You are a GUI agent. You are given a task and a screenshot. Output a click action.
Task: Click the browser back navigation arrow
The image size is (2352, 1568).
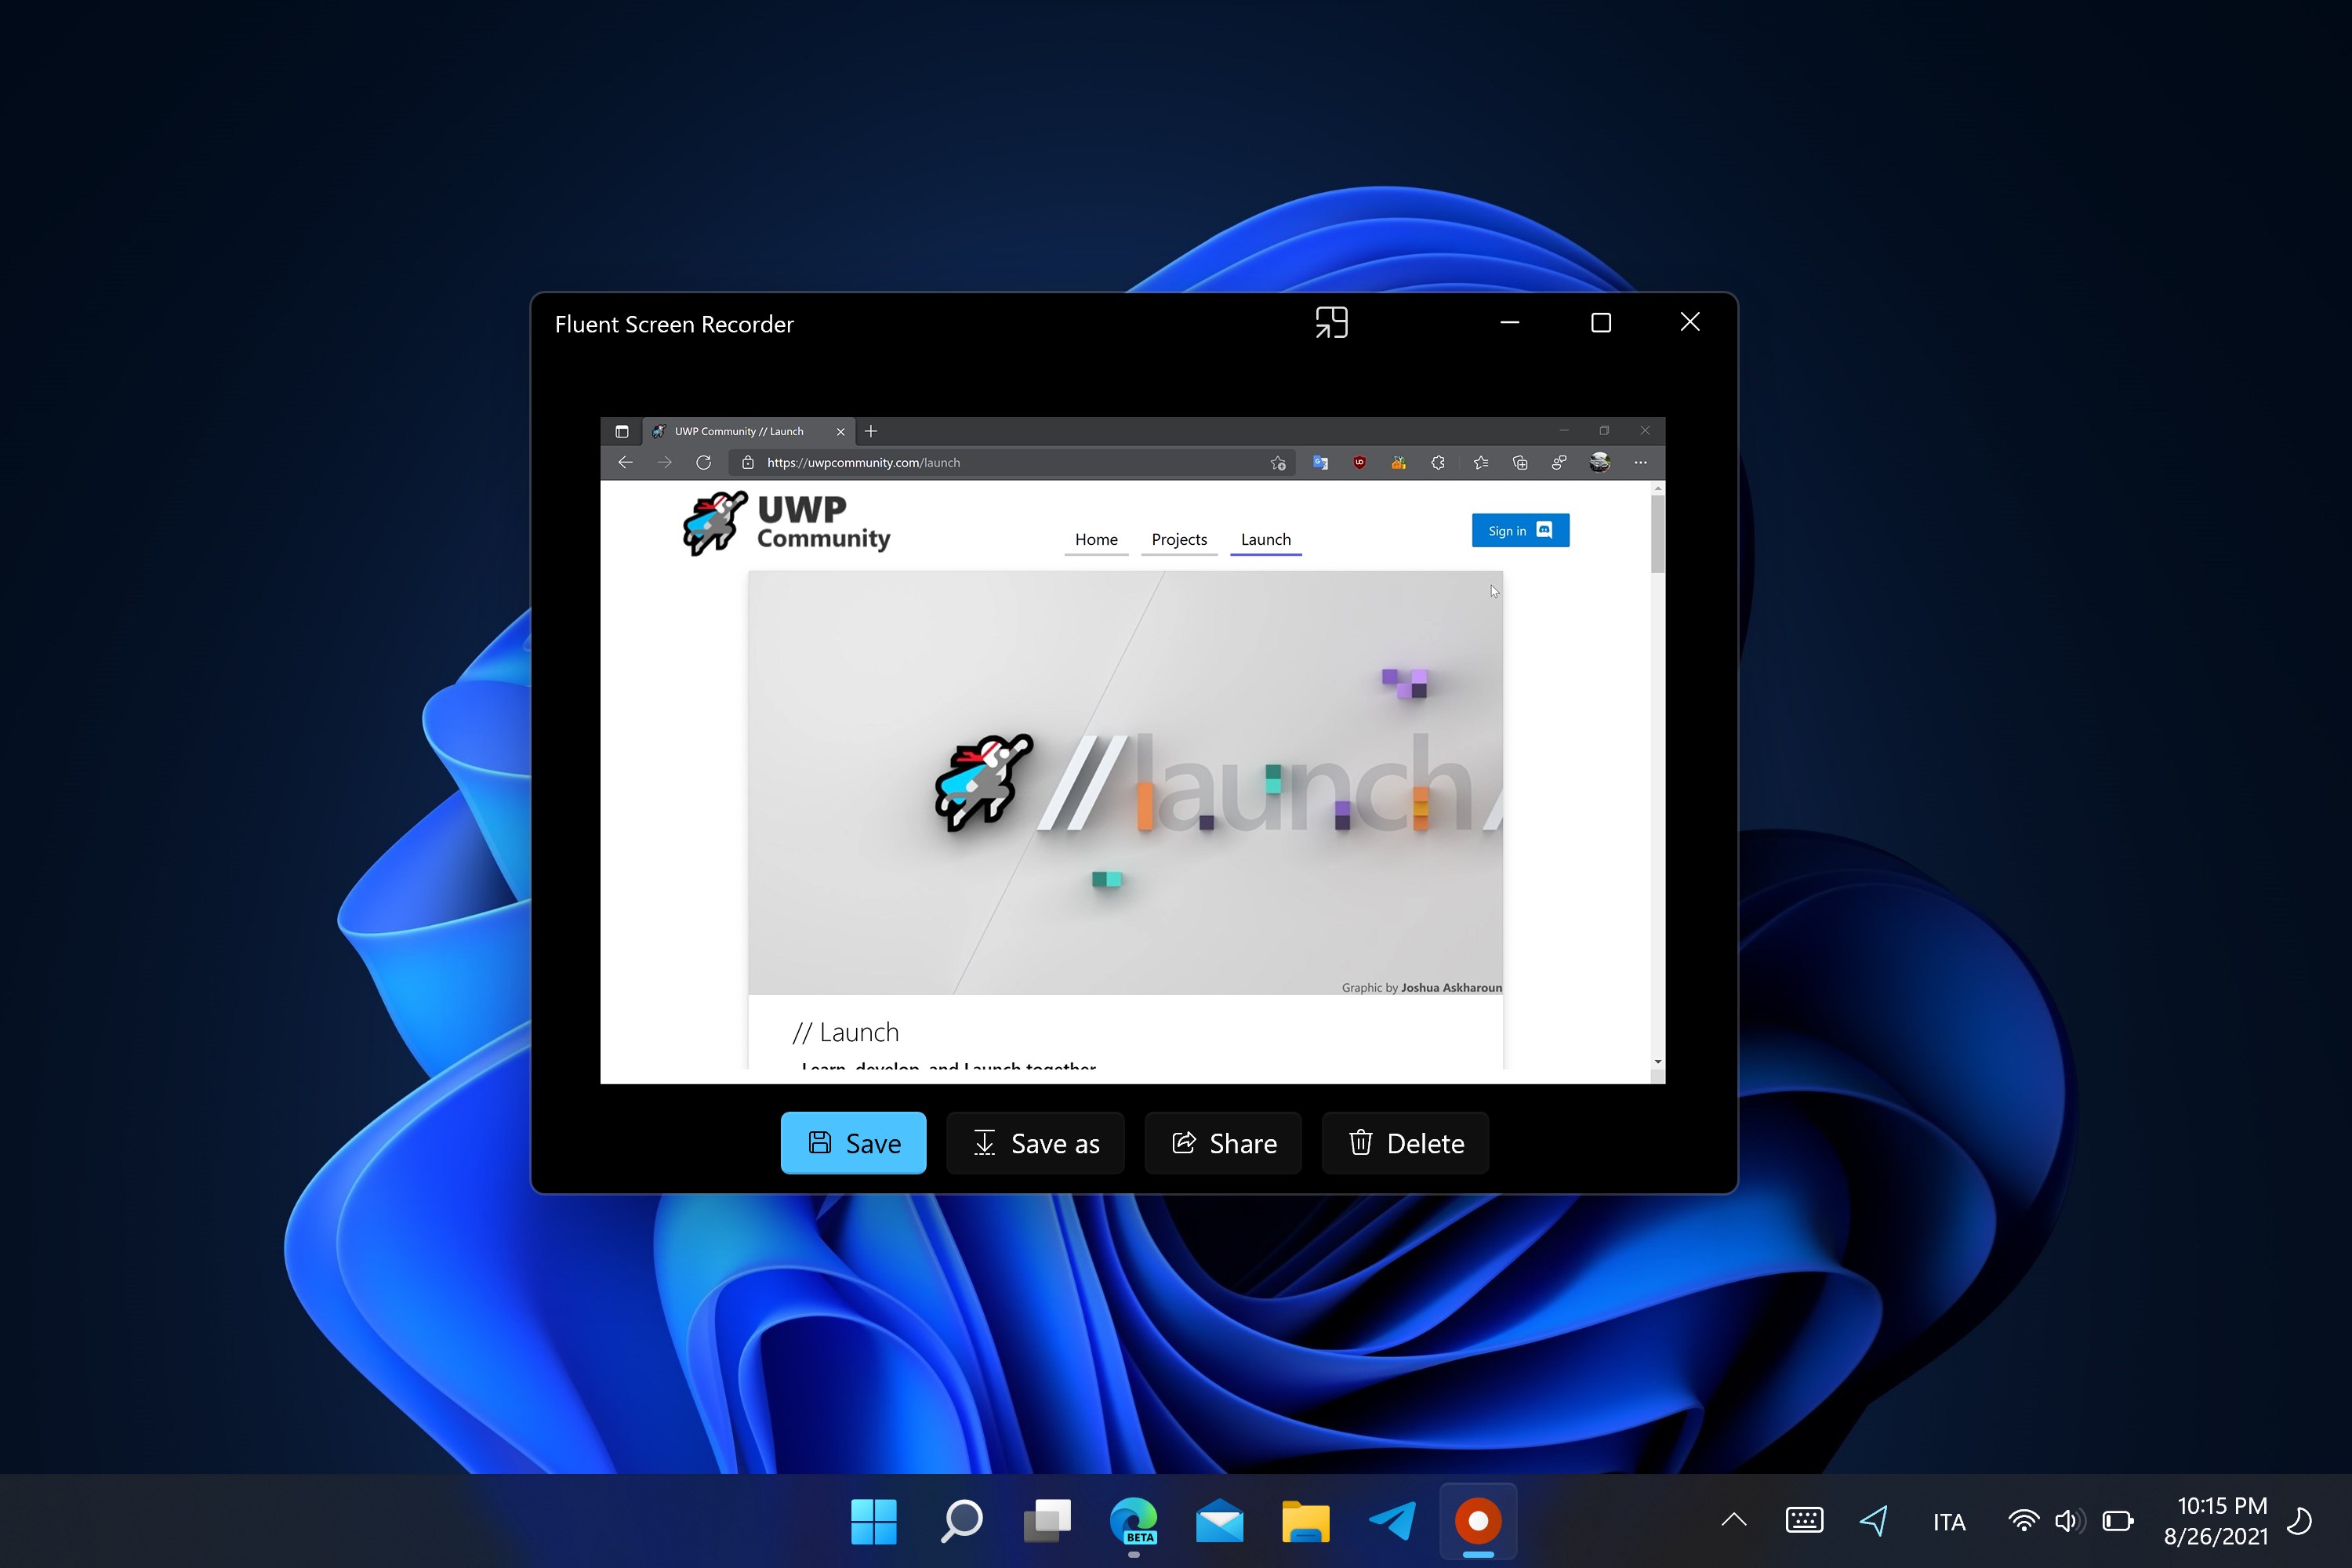coord(625,462)
